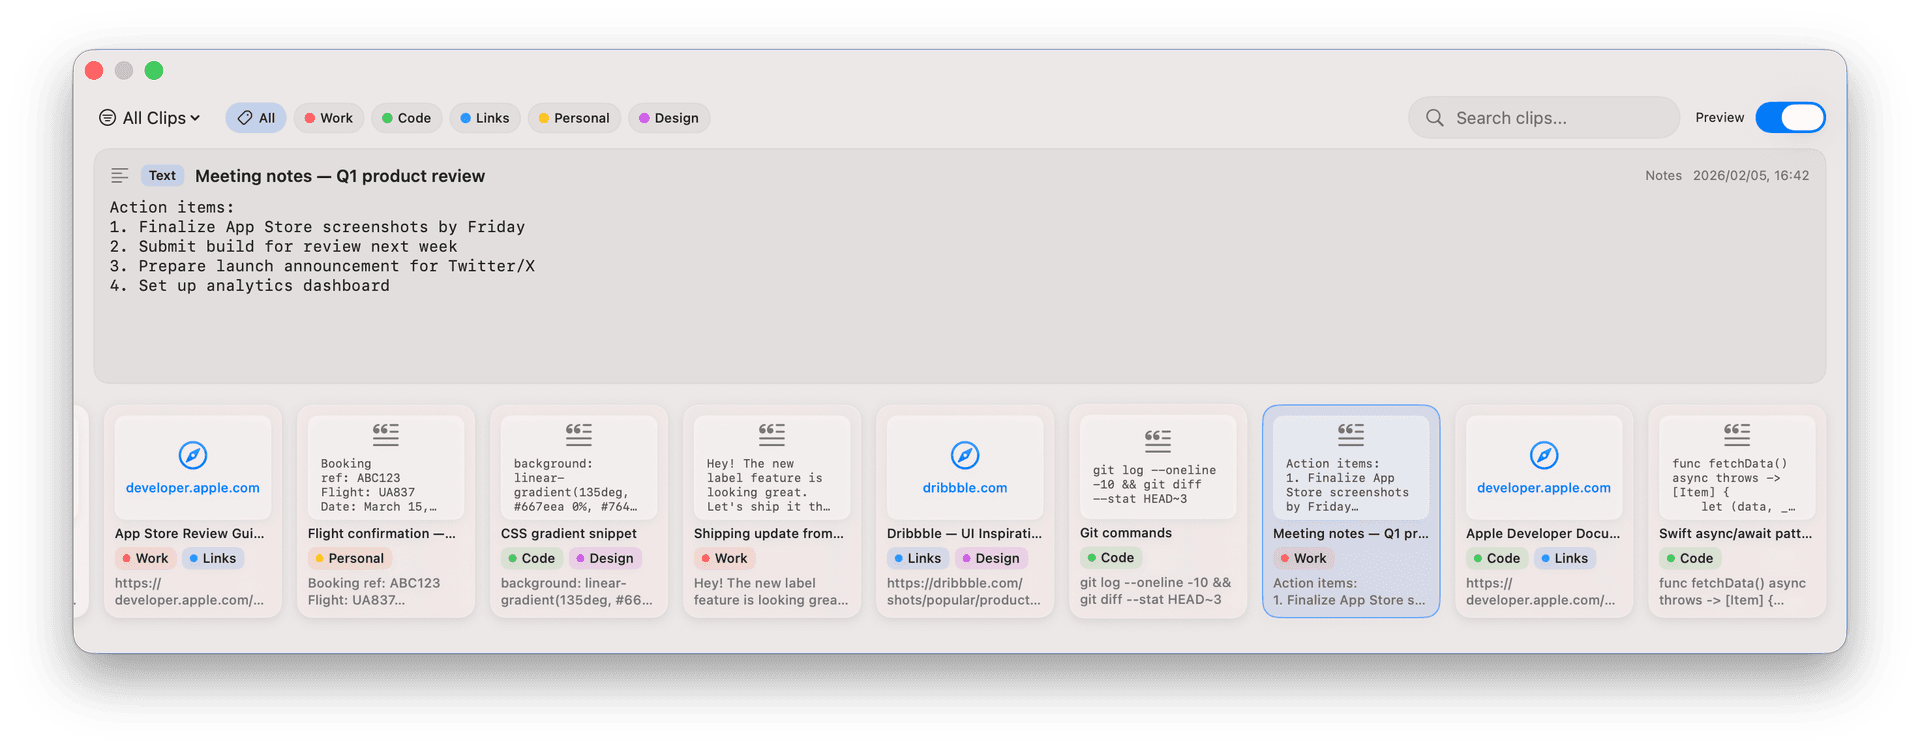Select the Shipping update from... clip title
Image resolution: width=1920 pixels, height=750 pixels.
tap(769, 534)
